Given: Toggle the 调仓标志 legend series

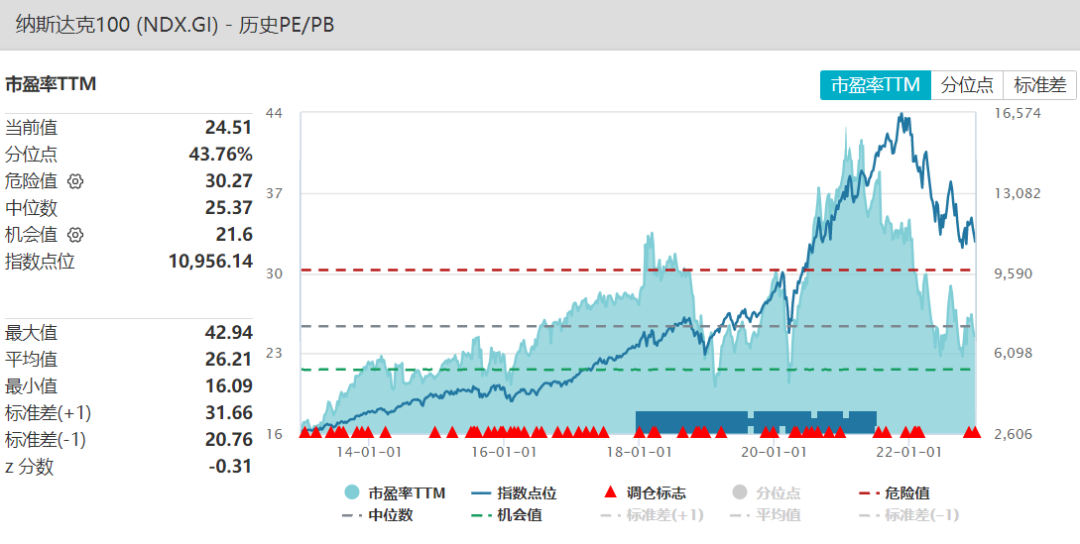Looking at the screenshot, I should [x=644, y=492].
